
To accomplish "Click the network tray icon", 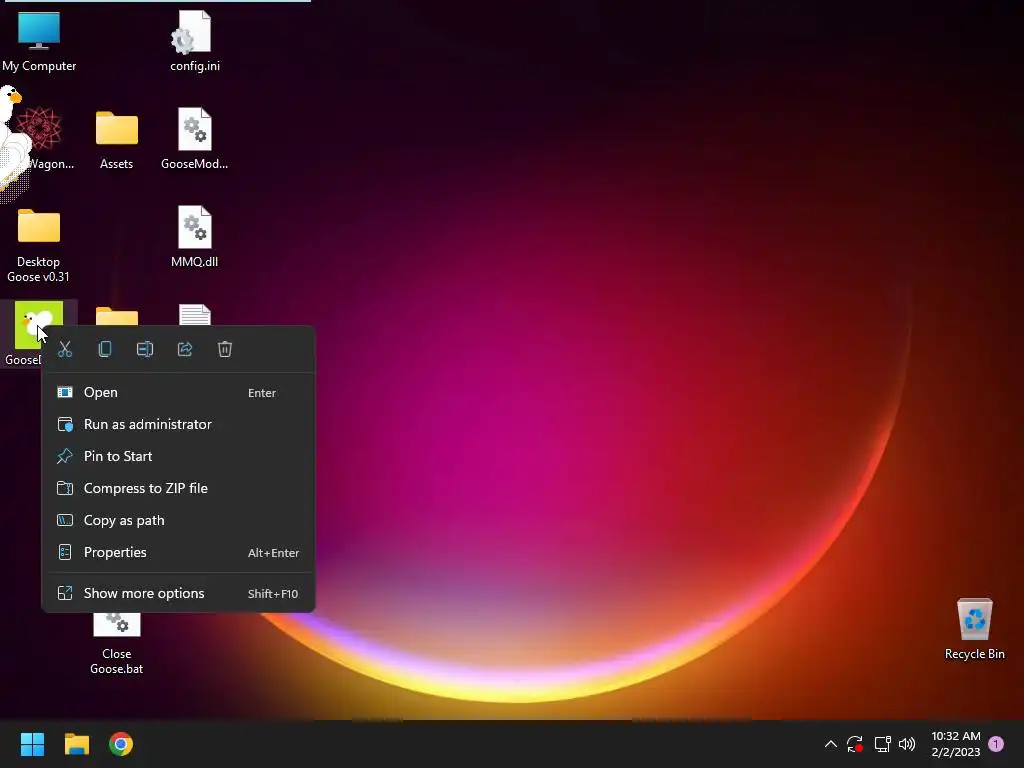I will (x=882, y=744).
